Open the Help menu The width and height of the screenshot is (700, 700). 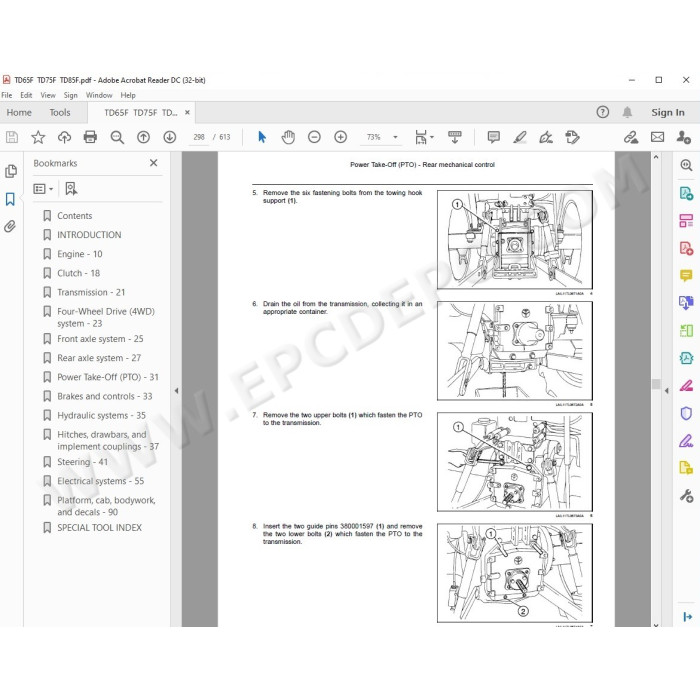point(128,95)
